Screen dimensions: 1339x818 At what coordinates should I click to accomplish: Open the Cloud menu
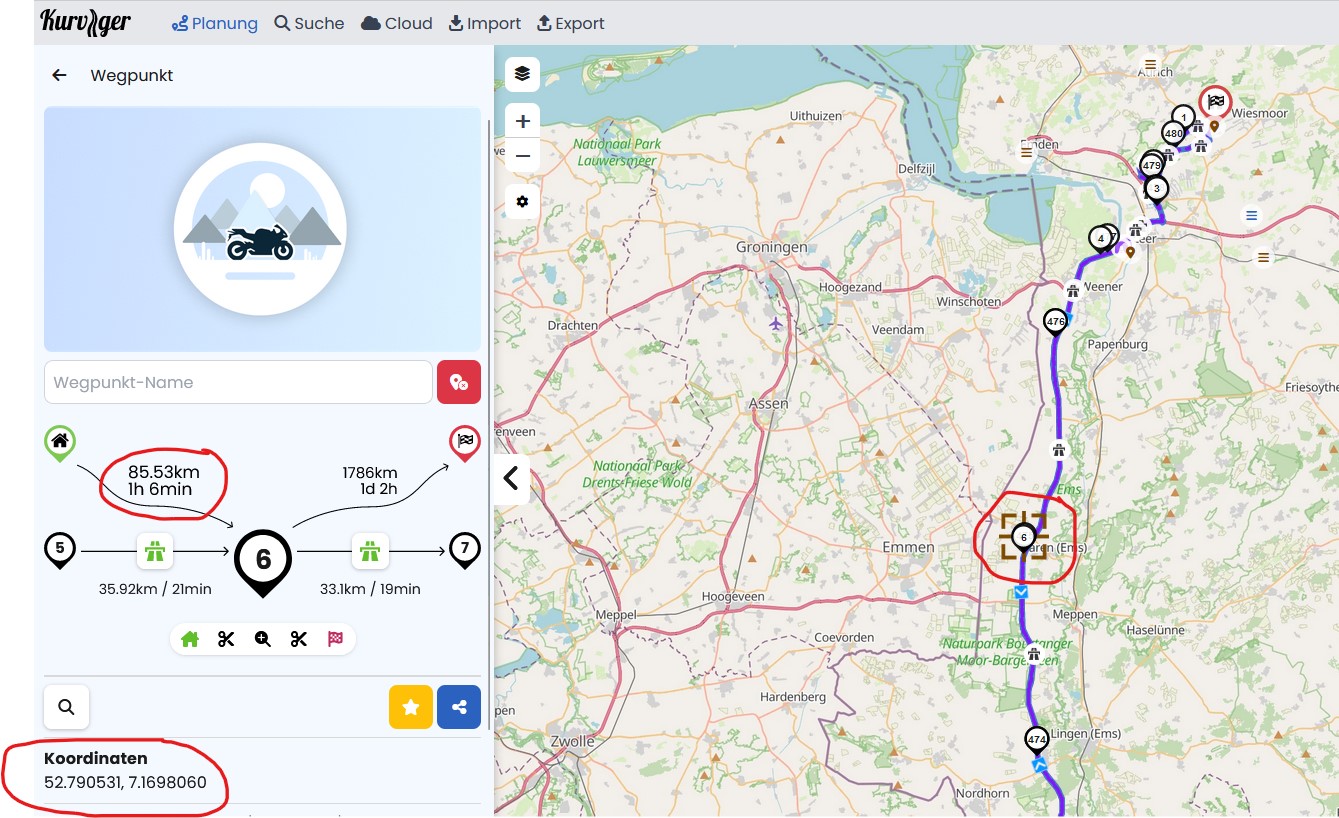[397, 23]
